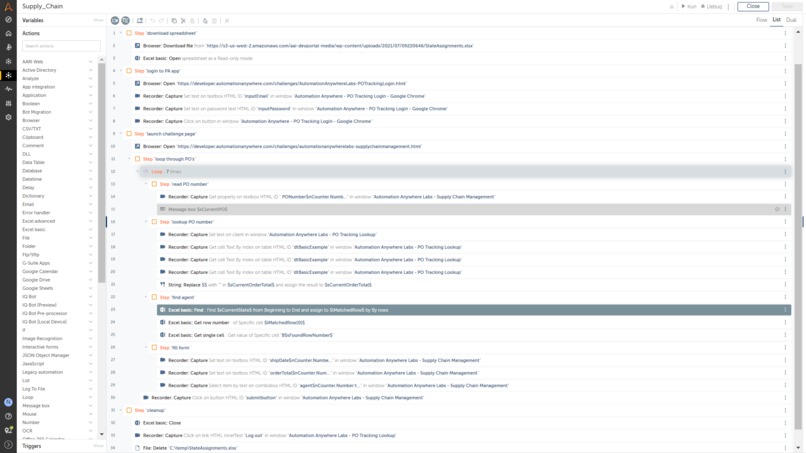Screen dimensions: 806x453
Task: Click the second circular toolbar icon
Action: [x=125, y=21]
